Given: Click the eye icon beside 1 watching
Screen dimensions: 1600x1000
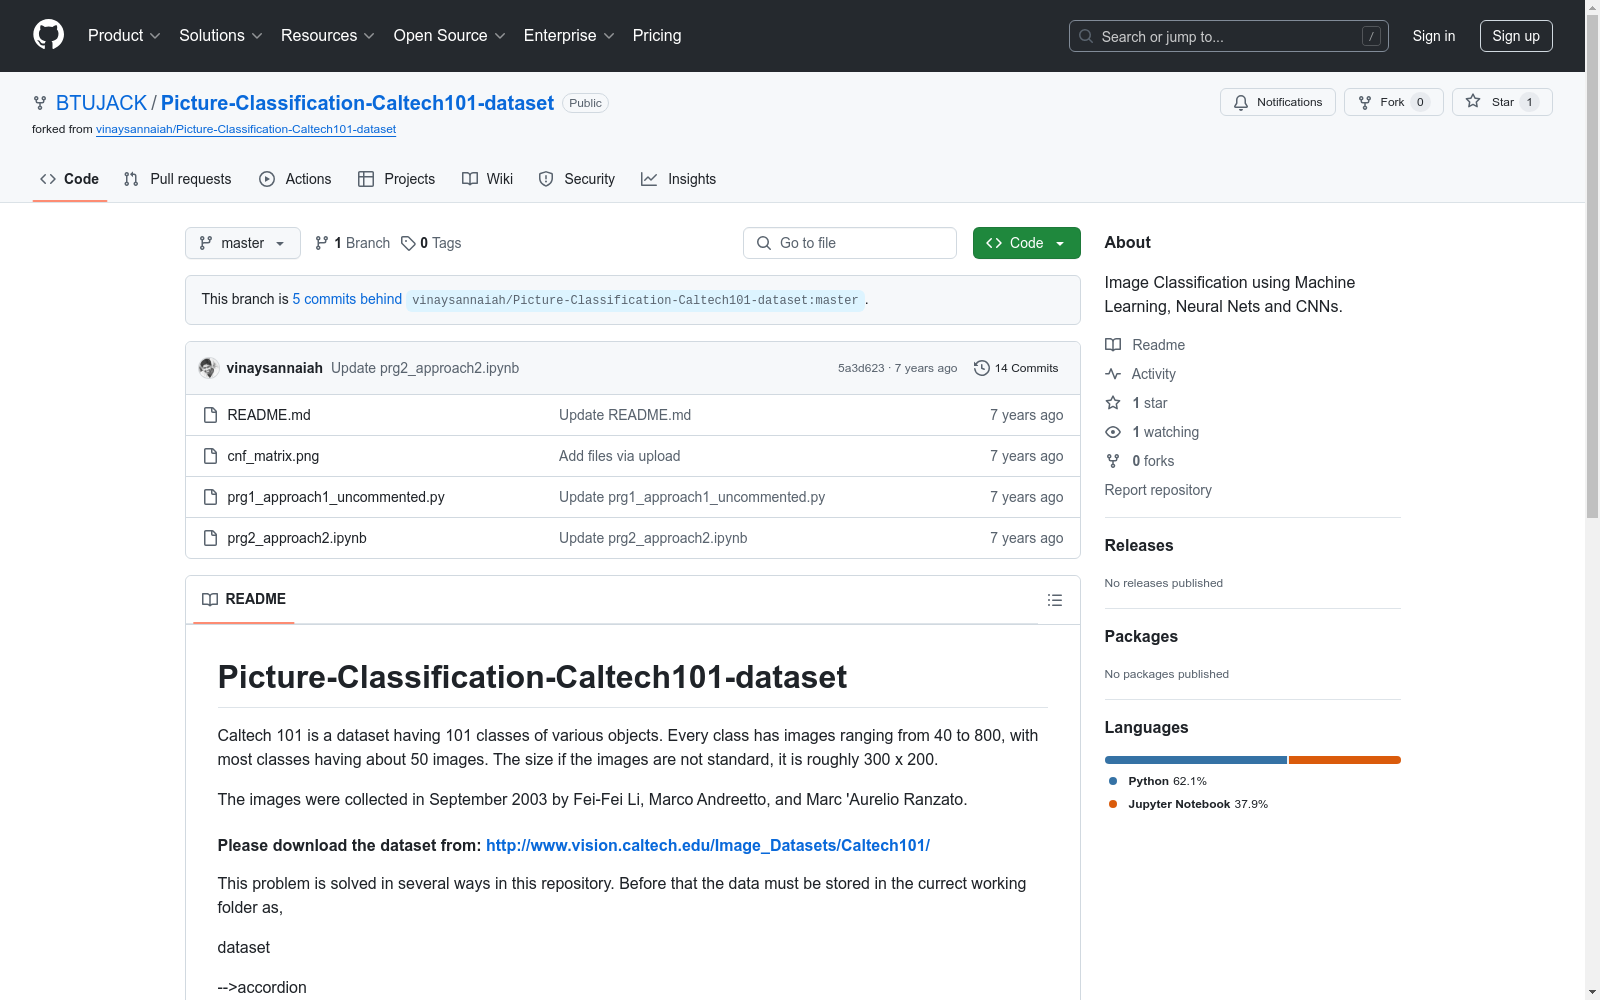Looking at the screenshot, I should coord(1113,432).
